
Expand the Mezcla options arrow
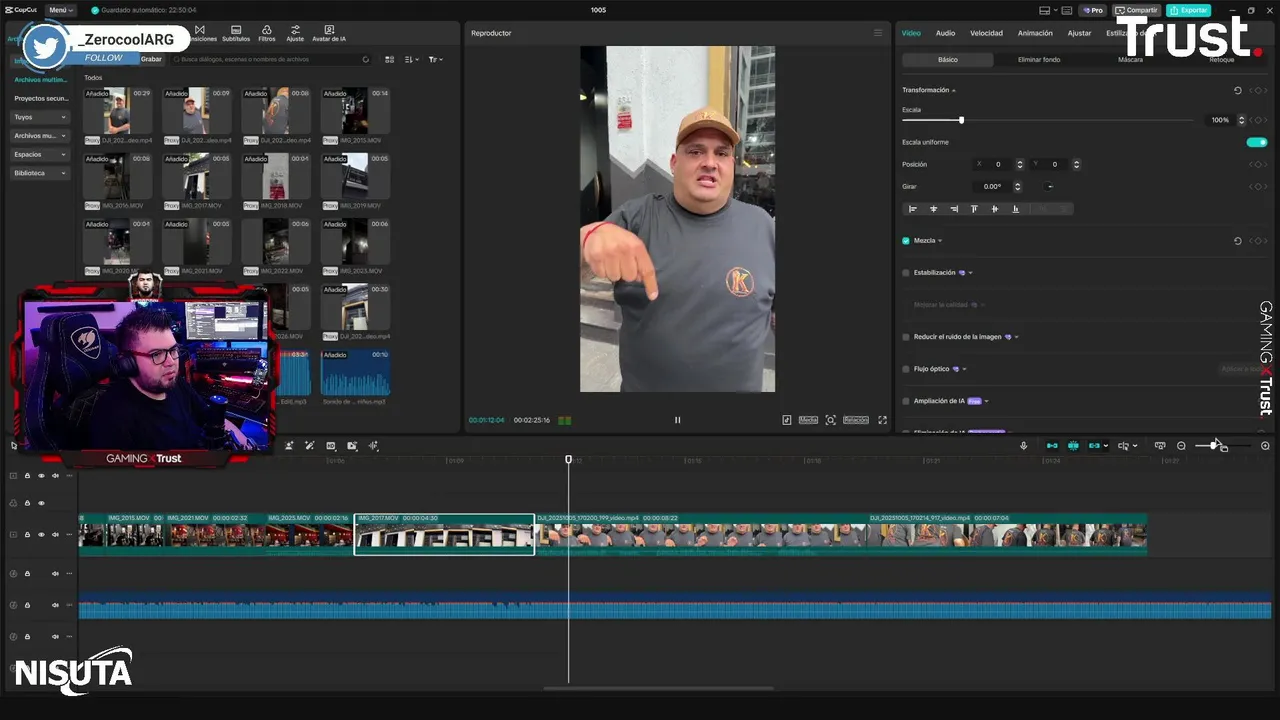(940, 241)
